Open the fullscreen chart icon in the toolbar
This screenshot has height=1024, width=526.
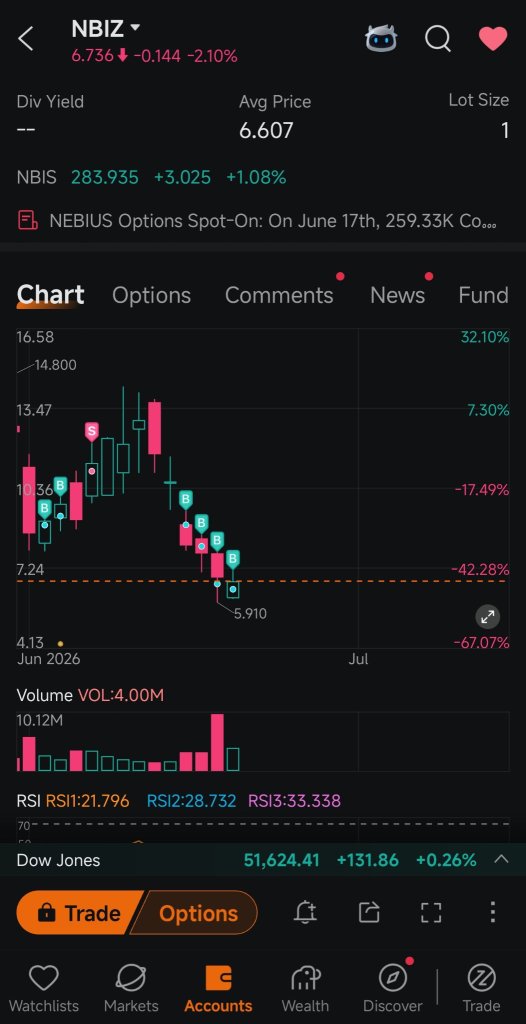(x=431, y=912)
